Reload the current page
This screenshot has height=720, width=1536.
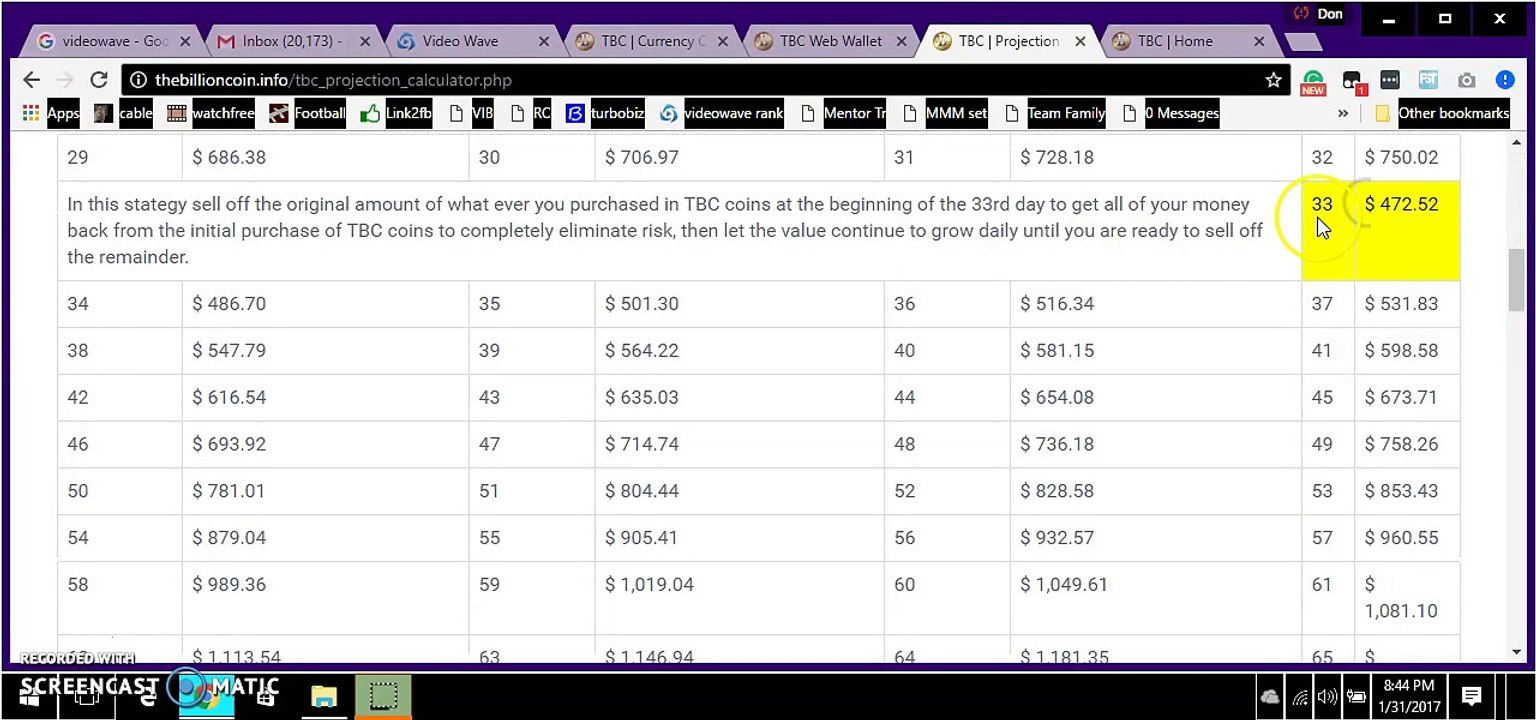pyautogui.click(x=98, y=80)
